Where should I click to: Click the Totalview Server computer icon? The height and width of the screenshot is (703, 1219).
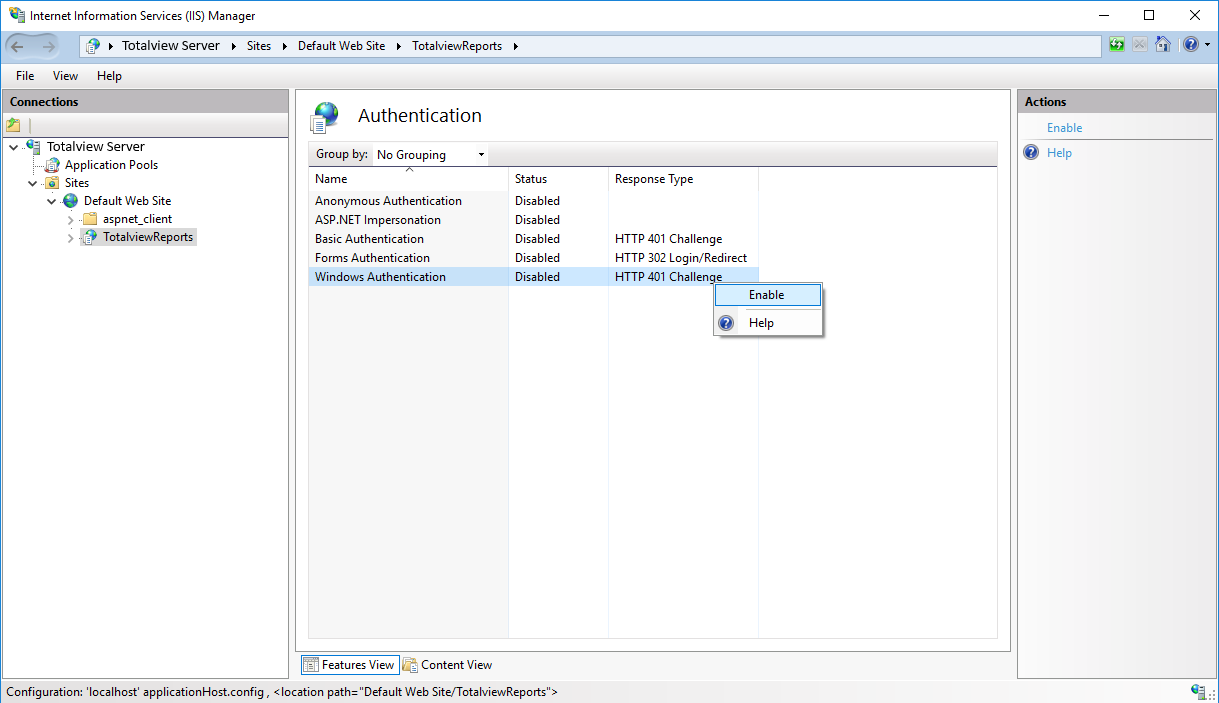[34, 146]
